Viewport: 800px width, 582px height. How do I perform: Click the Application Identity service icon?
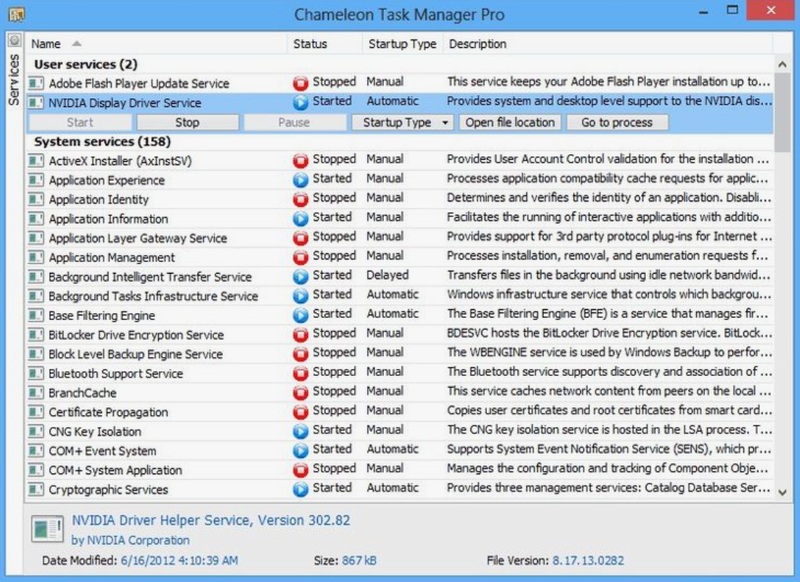click(x=36, y=199)
